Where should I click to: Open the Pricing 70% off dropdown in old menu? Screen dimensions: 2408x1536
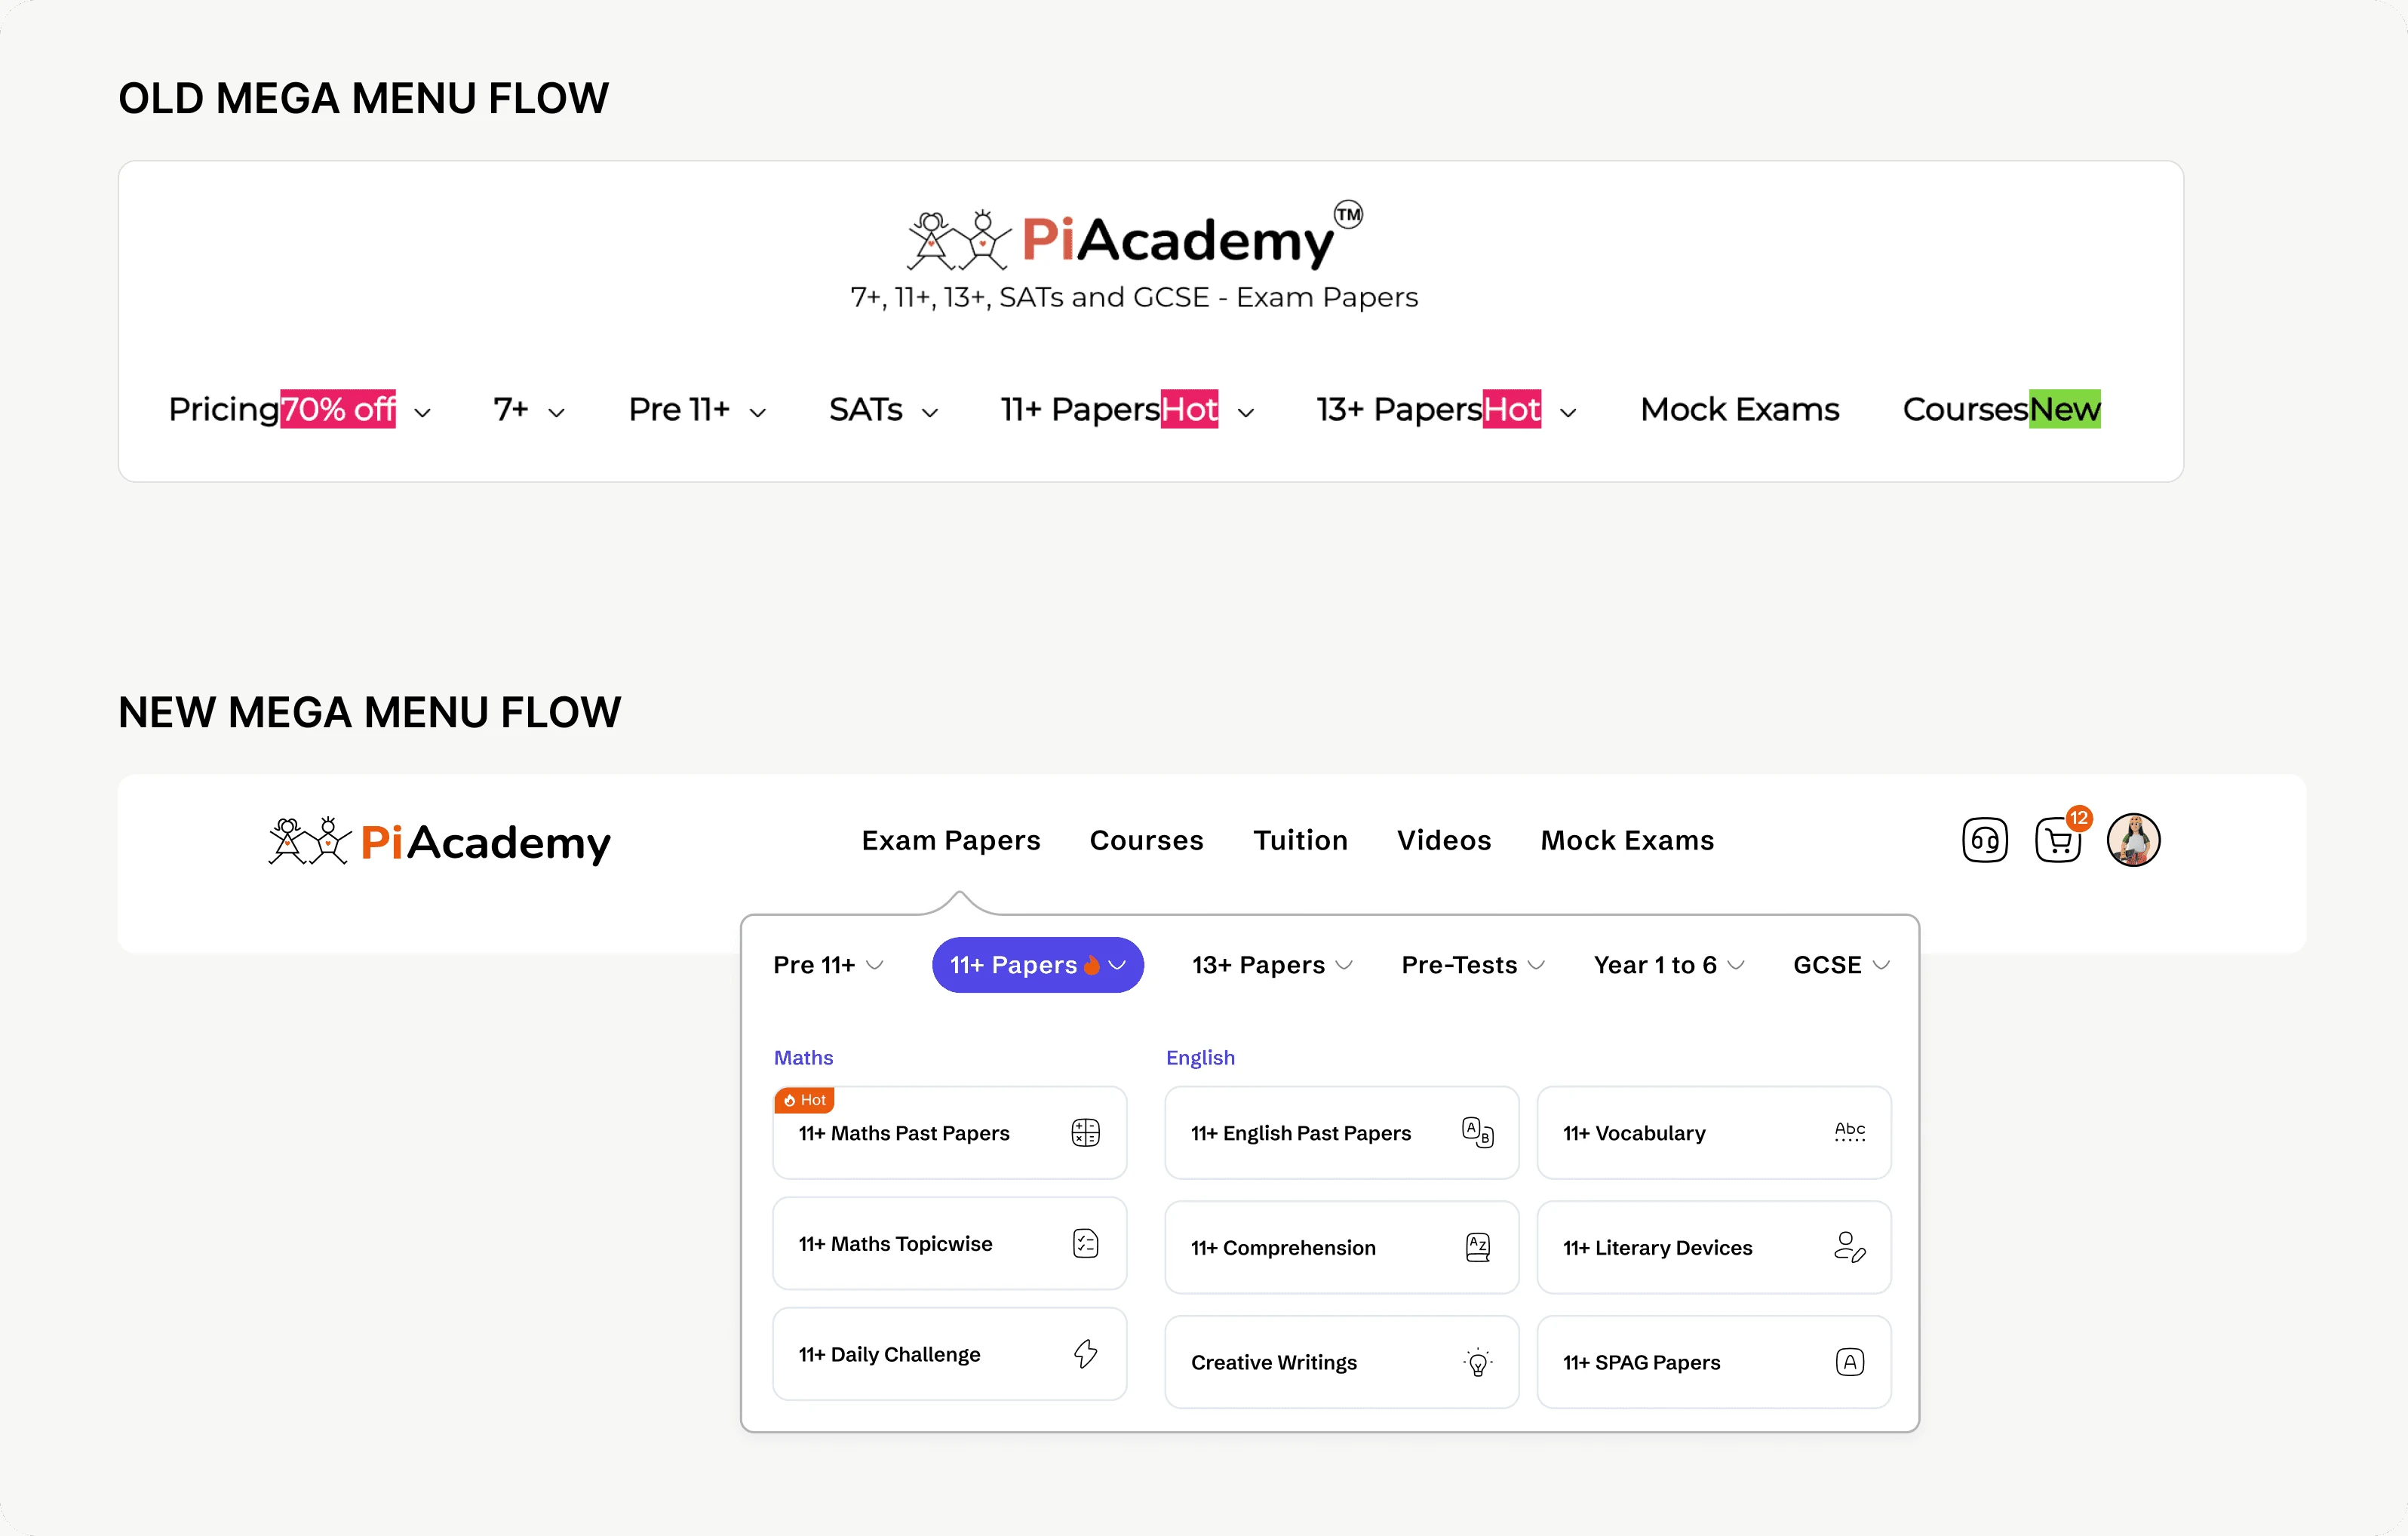pos(299,409)
